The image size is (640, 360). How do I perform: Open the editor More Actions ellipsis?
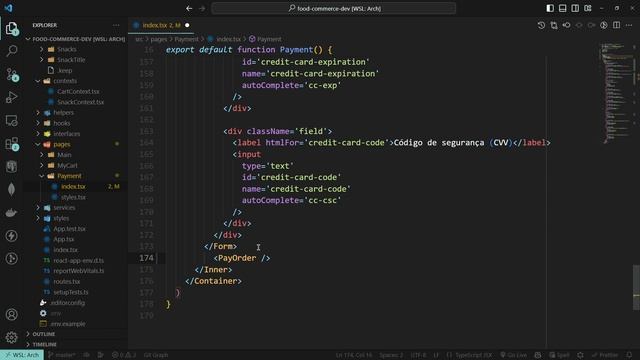tap(629, 25)
